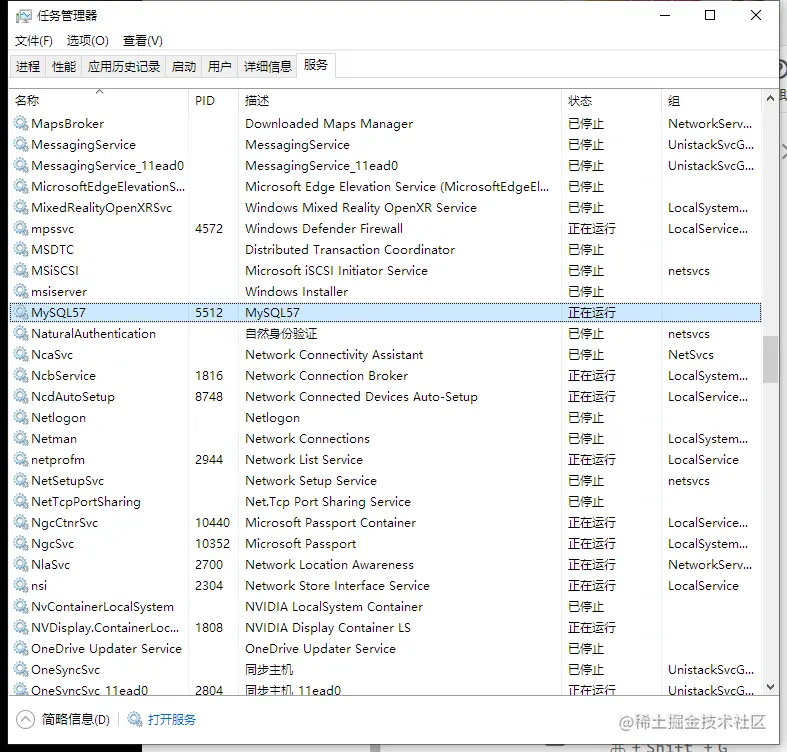Image resolution: width=787 pixels, height=752 pixels.
Task: Switch to the 性能 tab
Action: pos(64,66)
